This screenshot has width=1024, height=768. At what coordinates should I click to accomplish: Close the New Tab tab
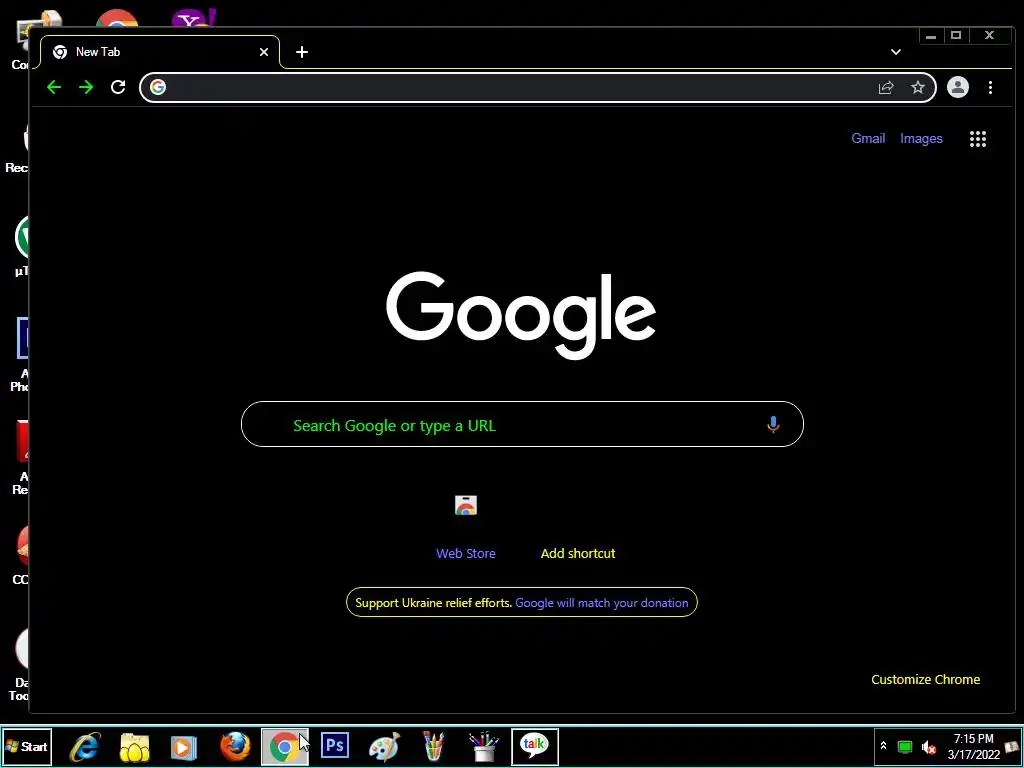coord(264,52)
